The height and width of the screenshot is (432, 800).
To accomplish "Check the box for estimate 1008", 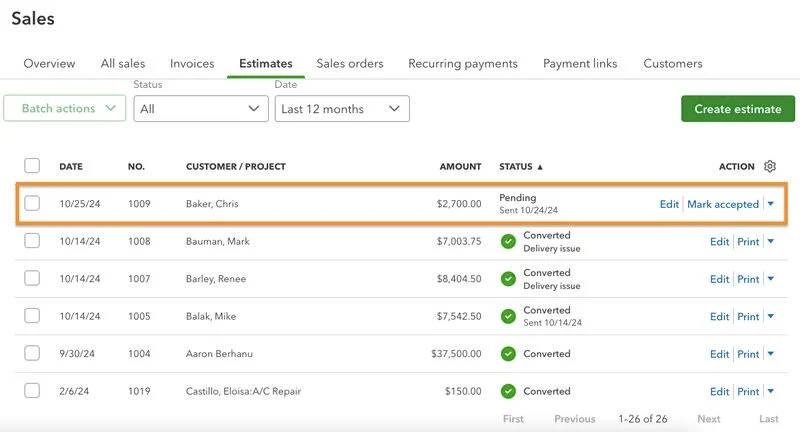I will pyautogui.click(x=32, y=240).
